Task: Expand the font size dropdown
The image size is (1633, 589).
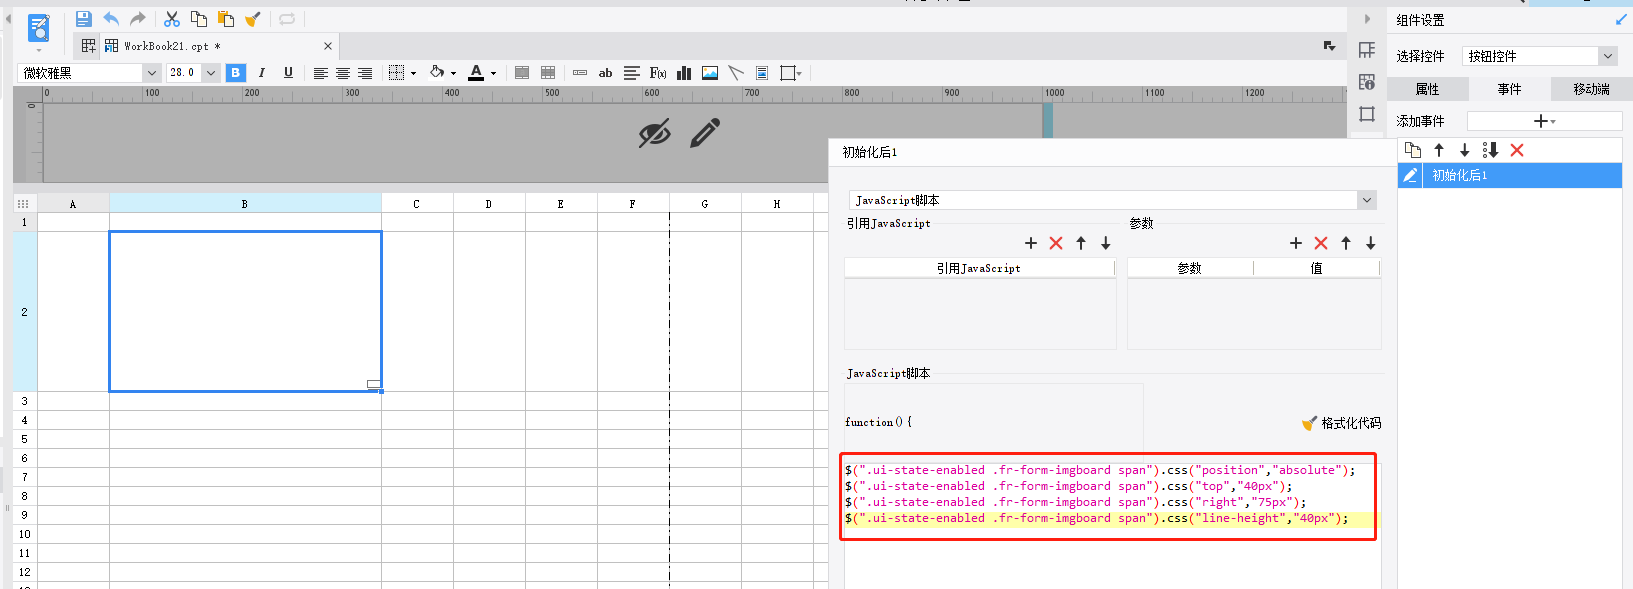Action: [x=211, y=73]
